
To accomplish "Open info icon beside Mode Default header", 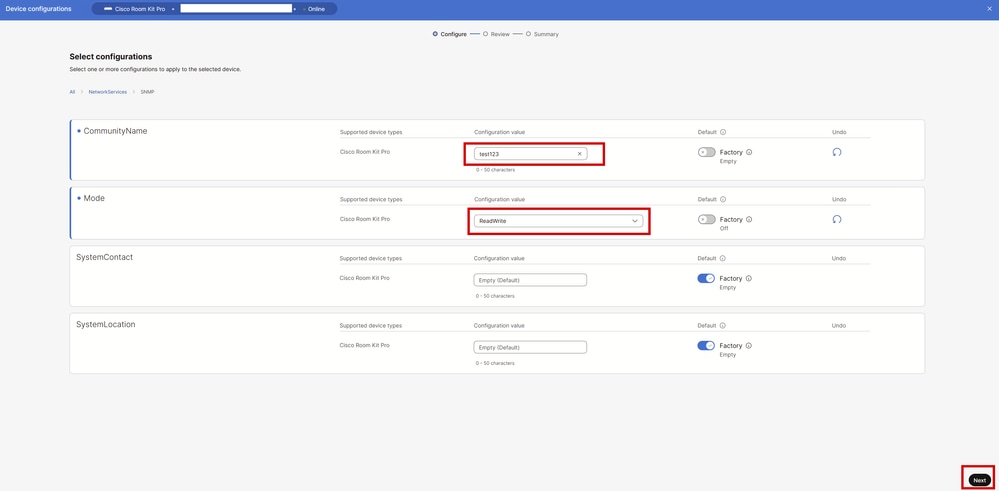I will coord(723,199).
